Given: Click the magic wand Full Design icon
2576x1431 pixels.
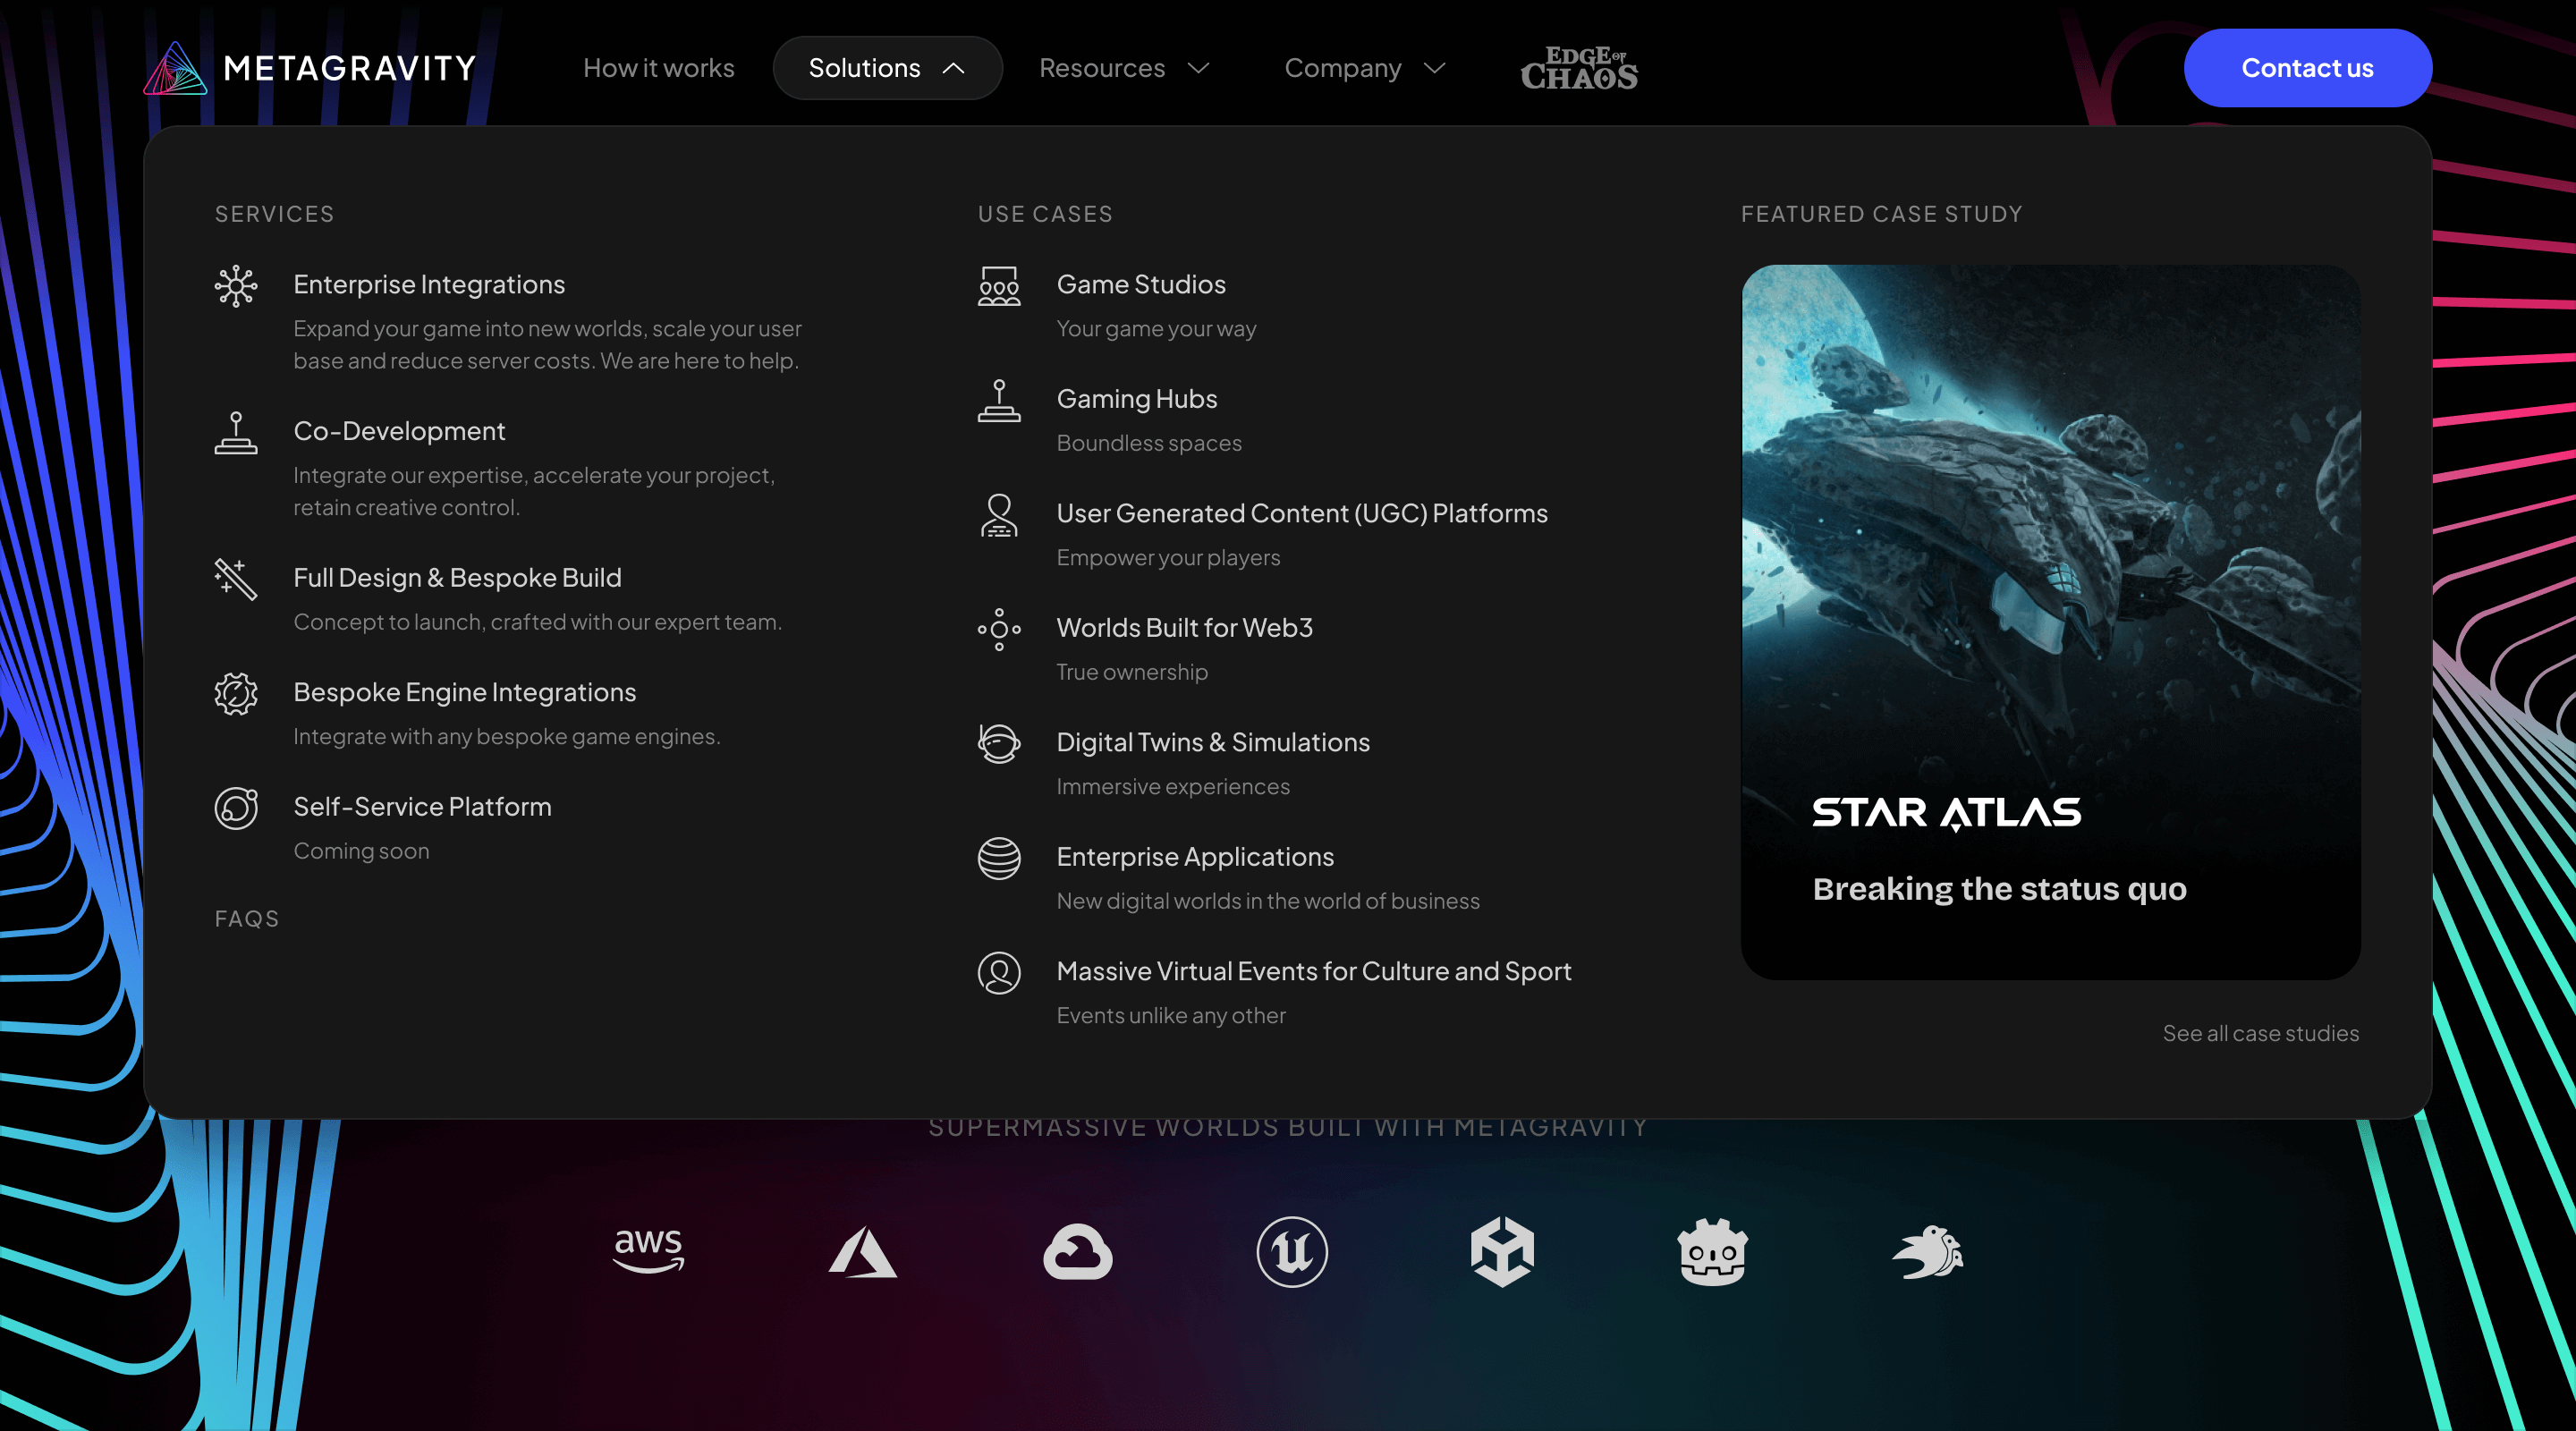Looking at the screenshot, I should [x=236, y=579].
